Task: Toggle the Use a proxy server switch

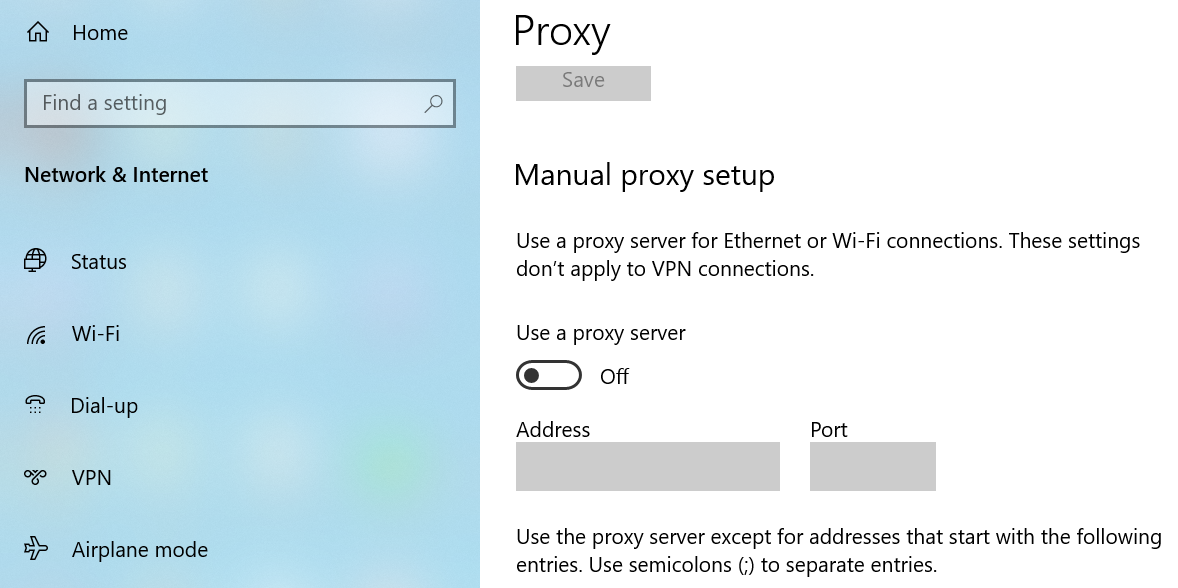Action: [548, 376]
